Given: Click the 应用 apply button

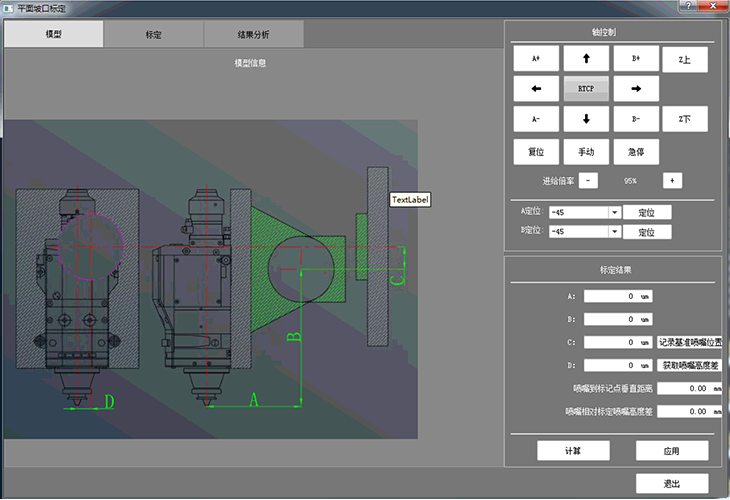Looking at the screenshot, I should click(x=671, y=450).
